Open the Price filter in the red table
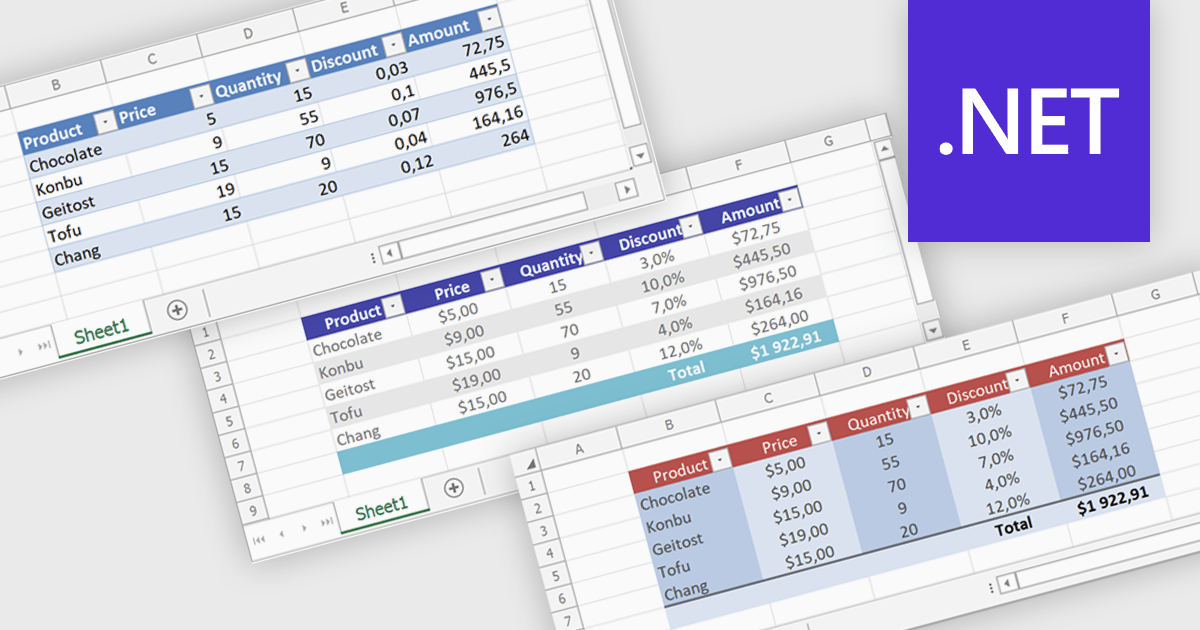 tap(820, 433)
